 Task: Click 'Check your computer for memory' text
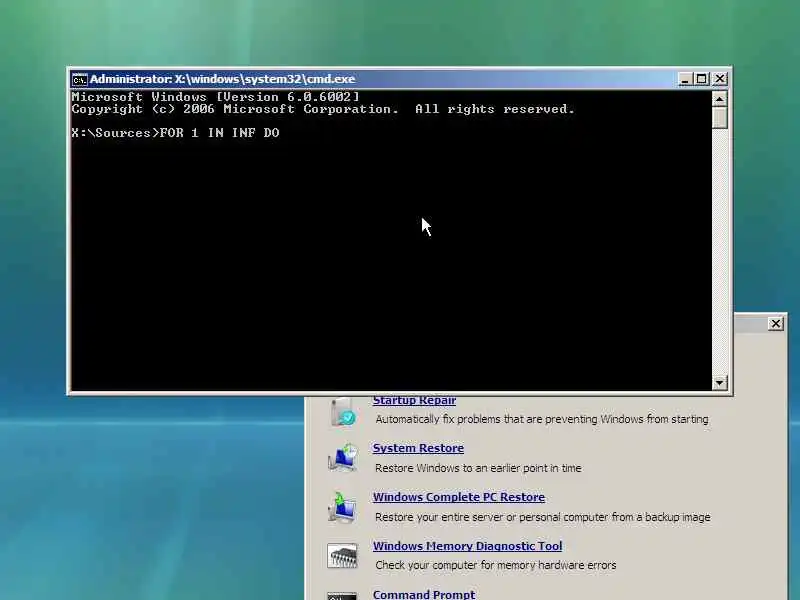496,565
